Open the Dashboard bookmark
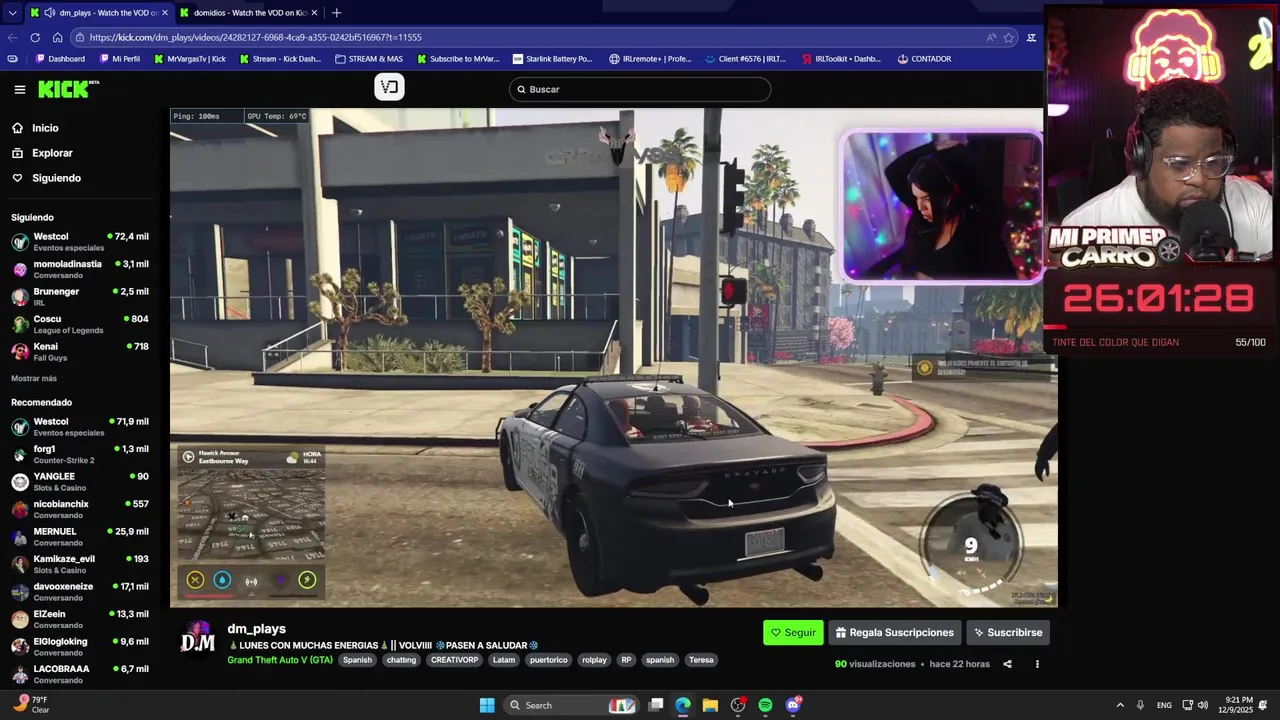Image resolution: width=1280 pixels, height=720 pixels. coord(60,59)
